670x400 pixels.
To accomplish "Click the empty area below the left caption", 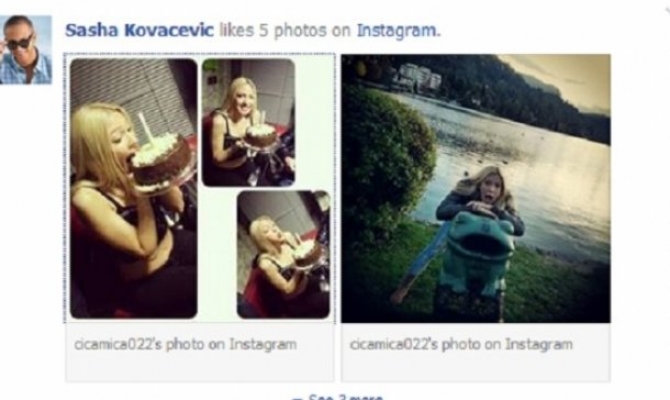I will tap(200, 368).
